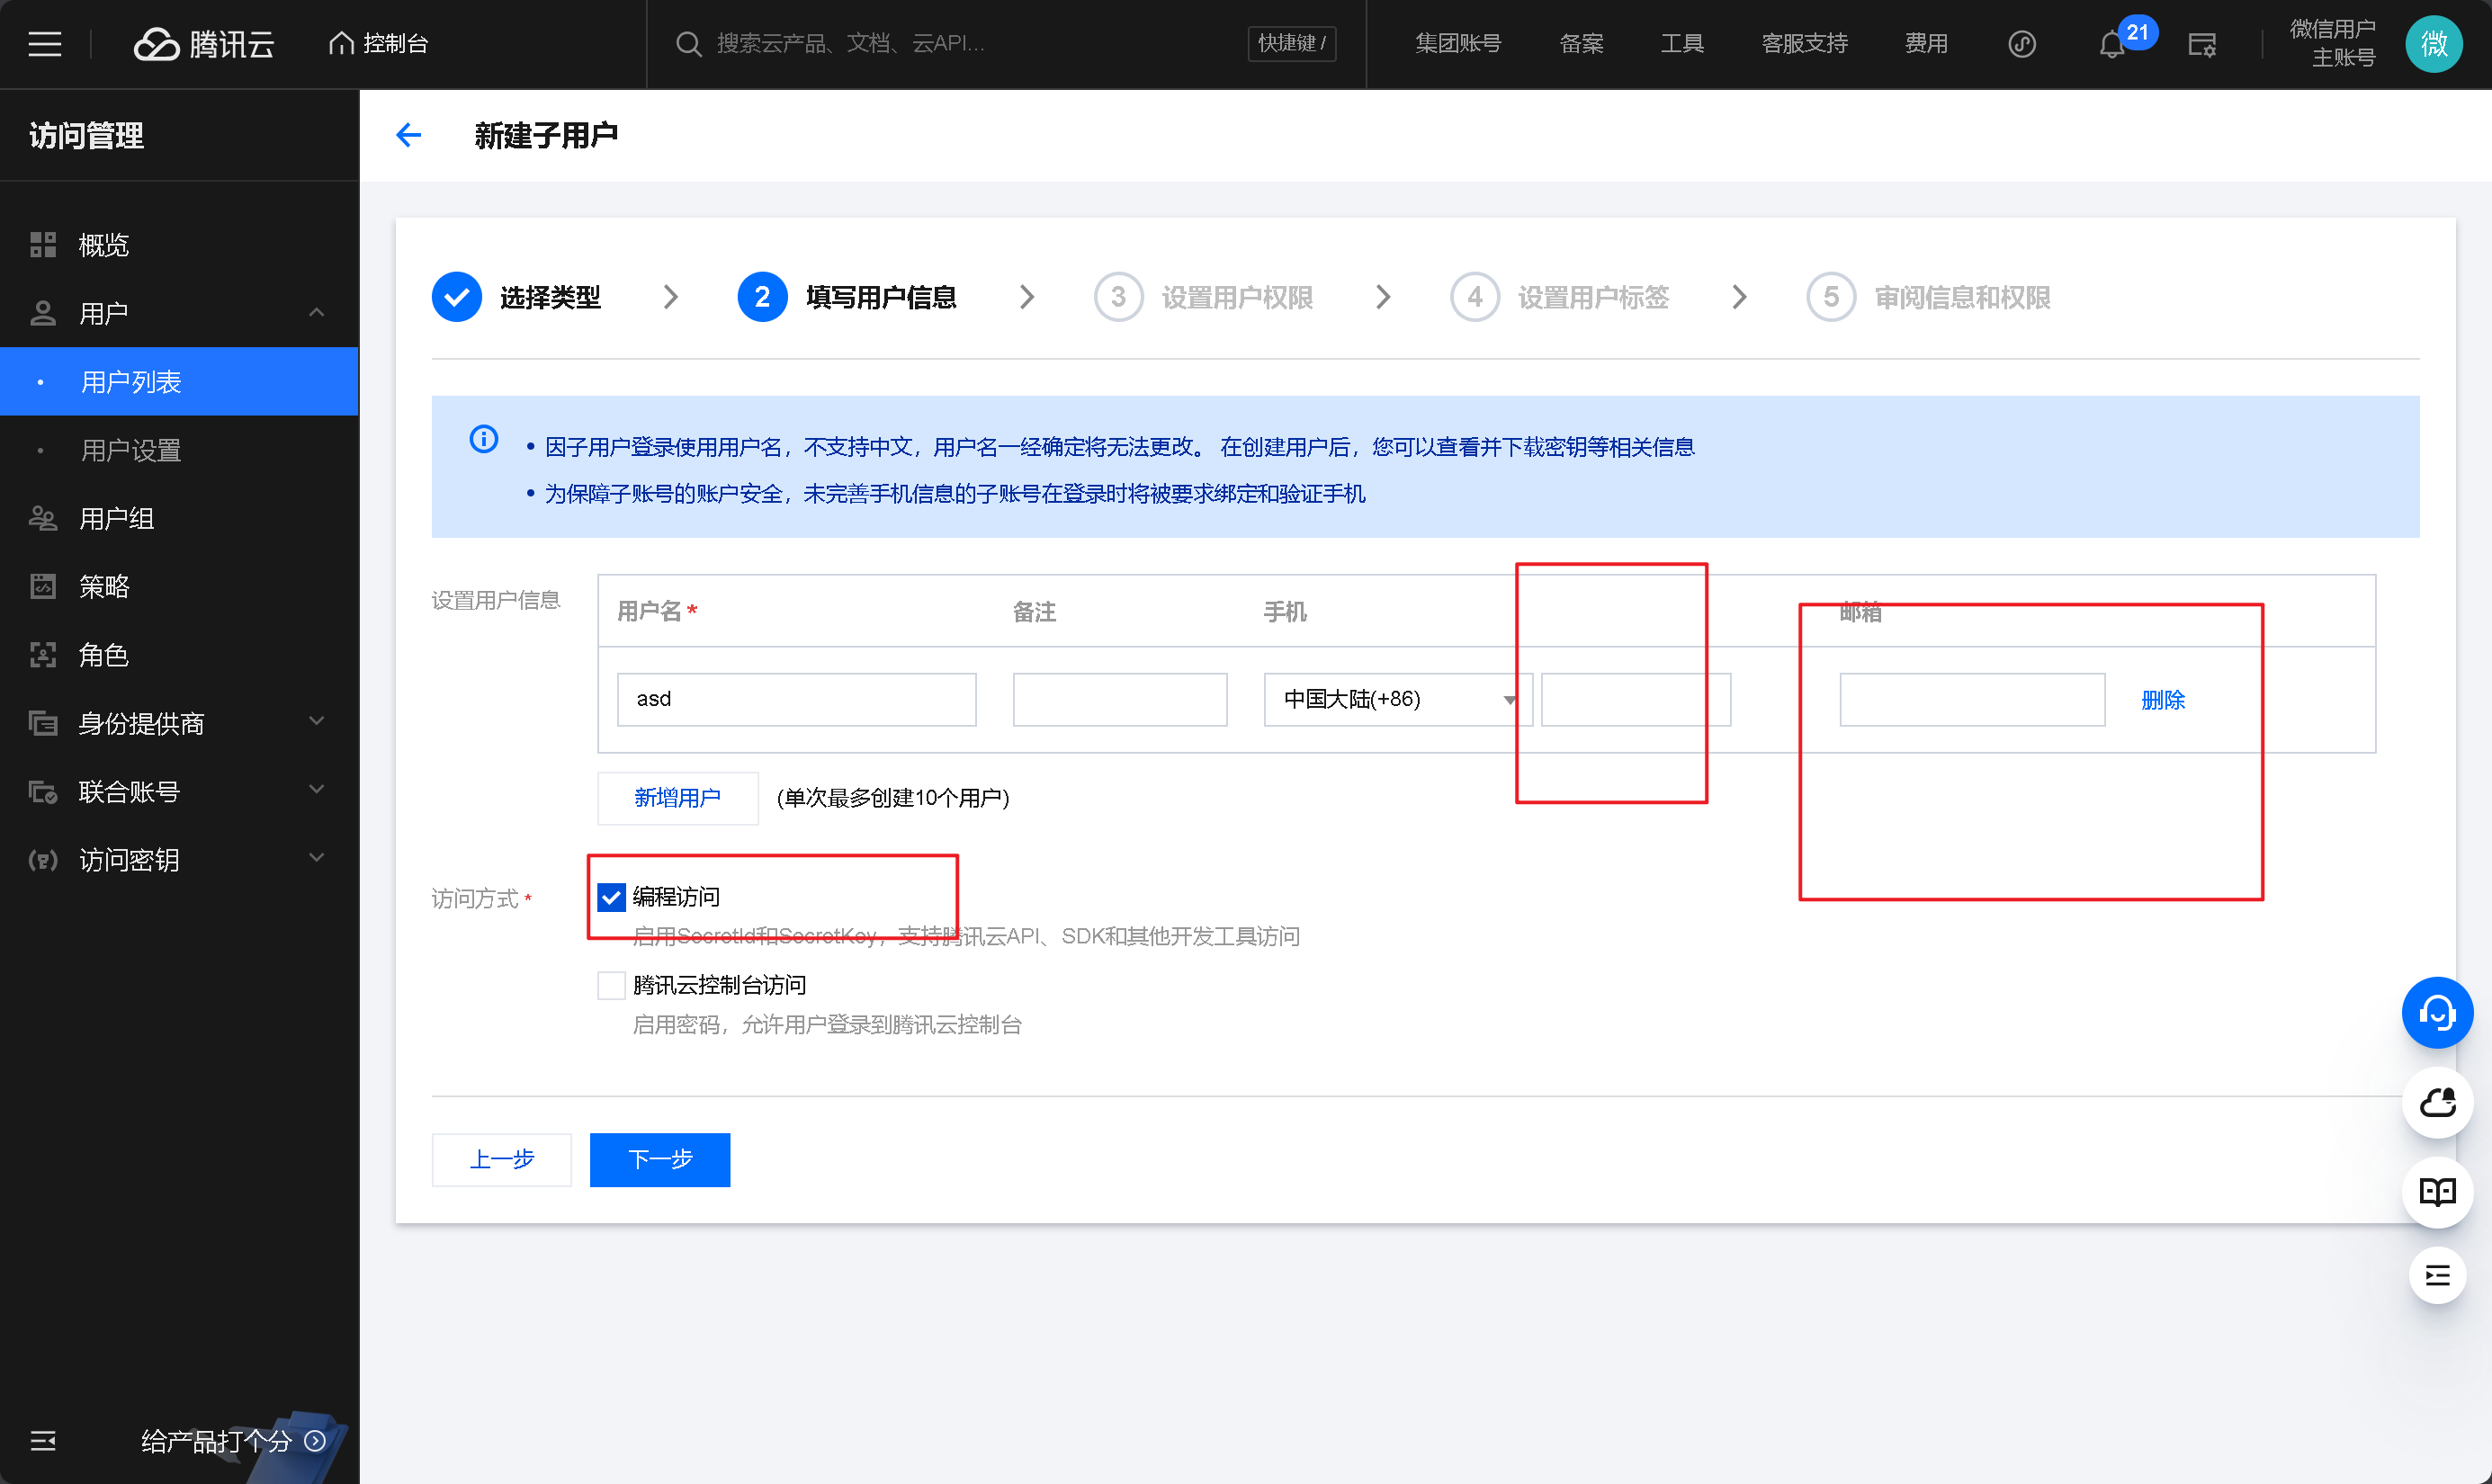Open the documentation book floating icon
The height and width of the screenshot is (1484, 2492).
click(x=2437, y=1191)
